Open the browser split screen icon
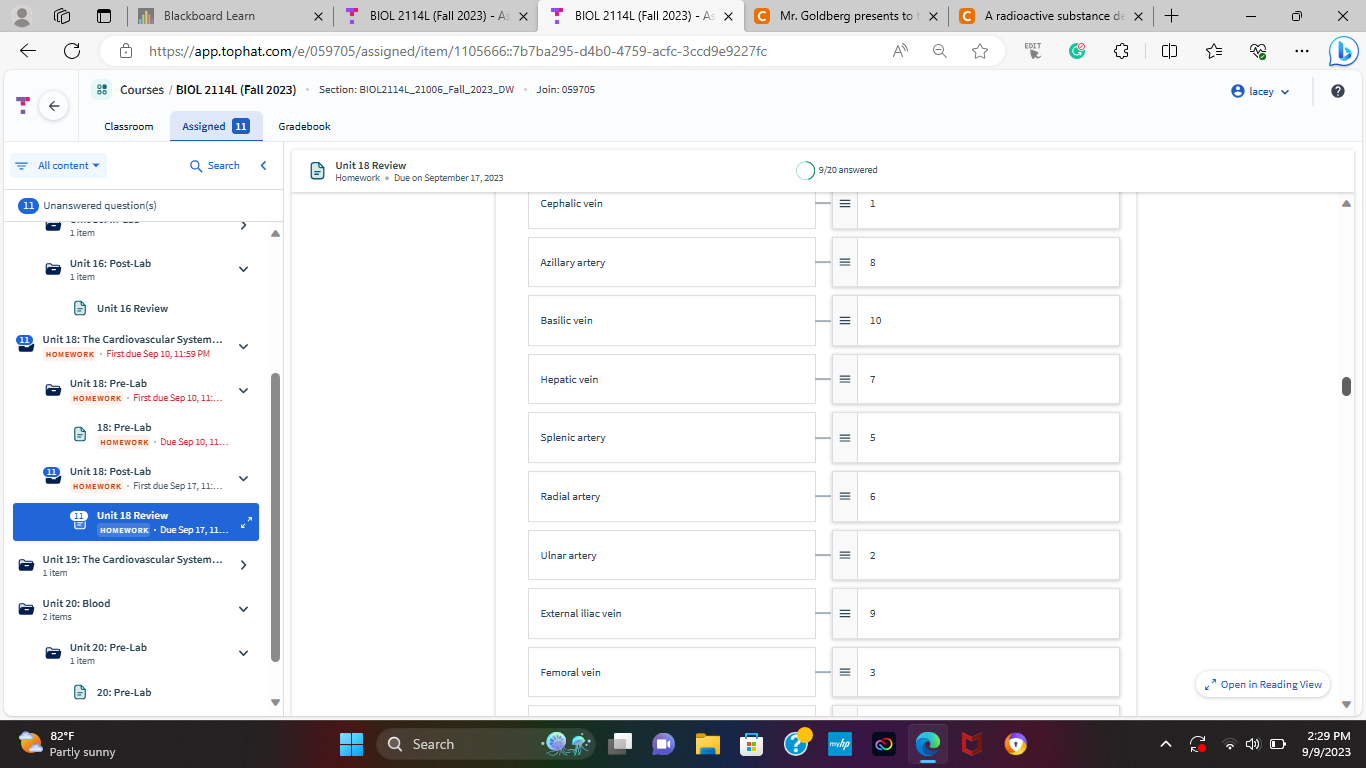The width and height of the screenshot is (1366, 768). (x=1169, y=51)
